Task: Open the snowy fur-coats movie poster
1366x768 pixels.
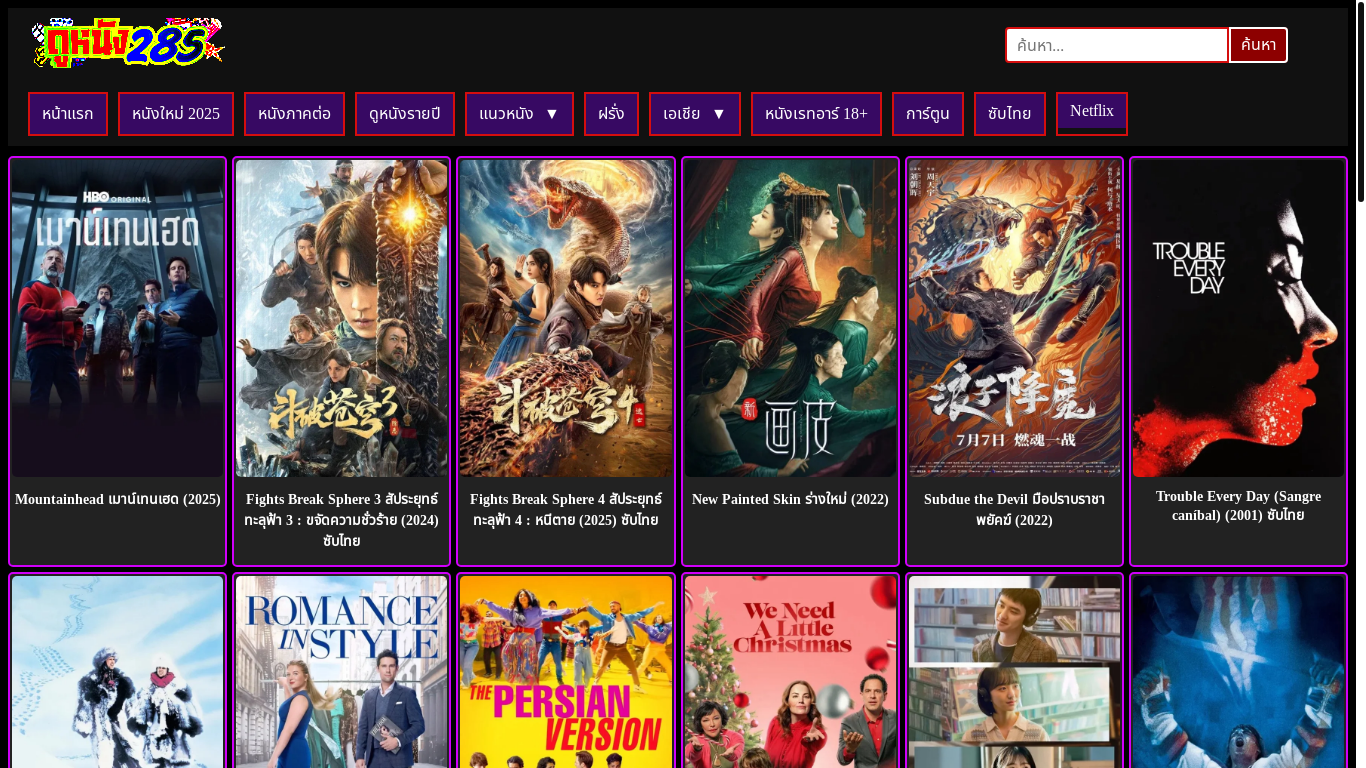Action: (x=118, y=672)
